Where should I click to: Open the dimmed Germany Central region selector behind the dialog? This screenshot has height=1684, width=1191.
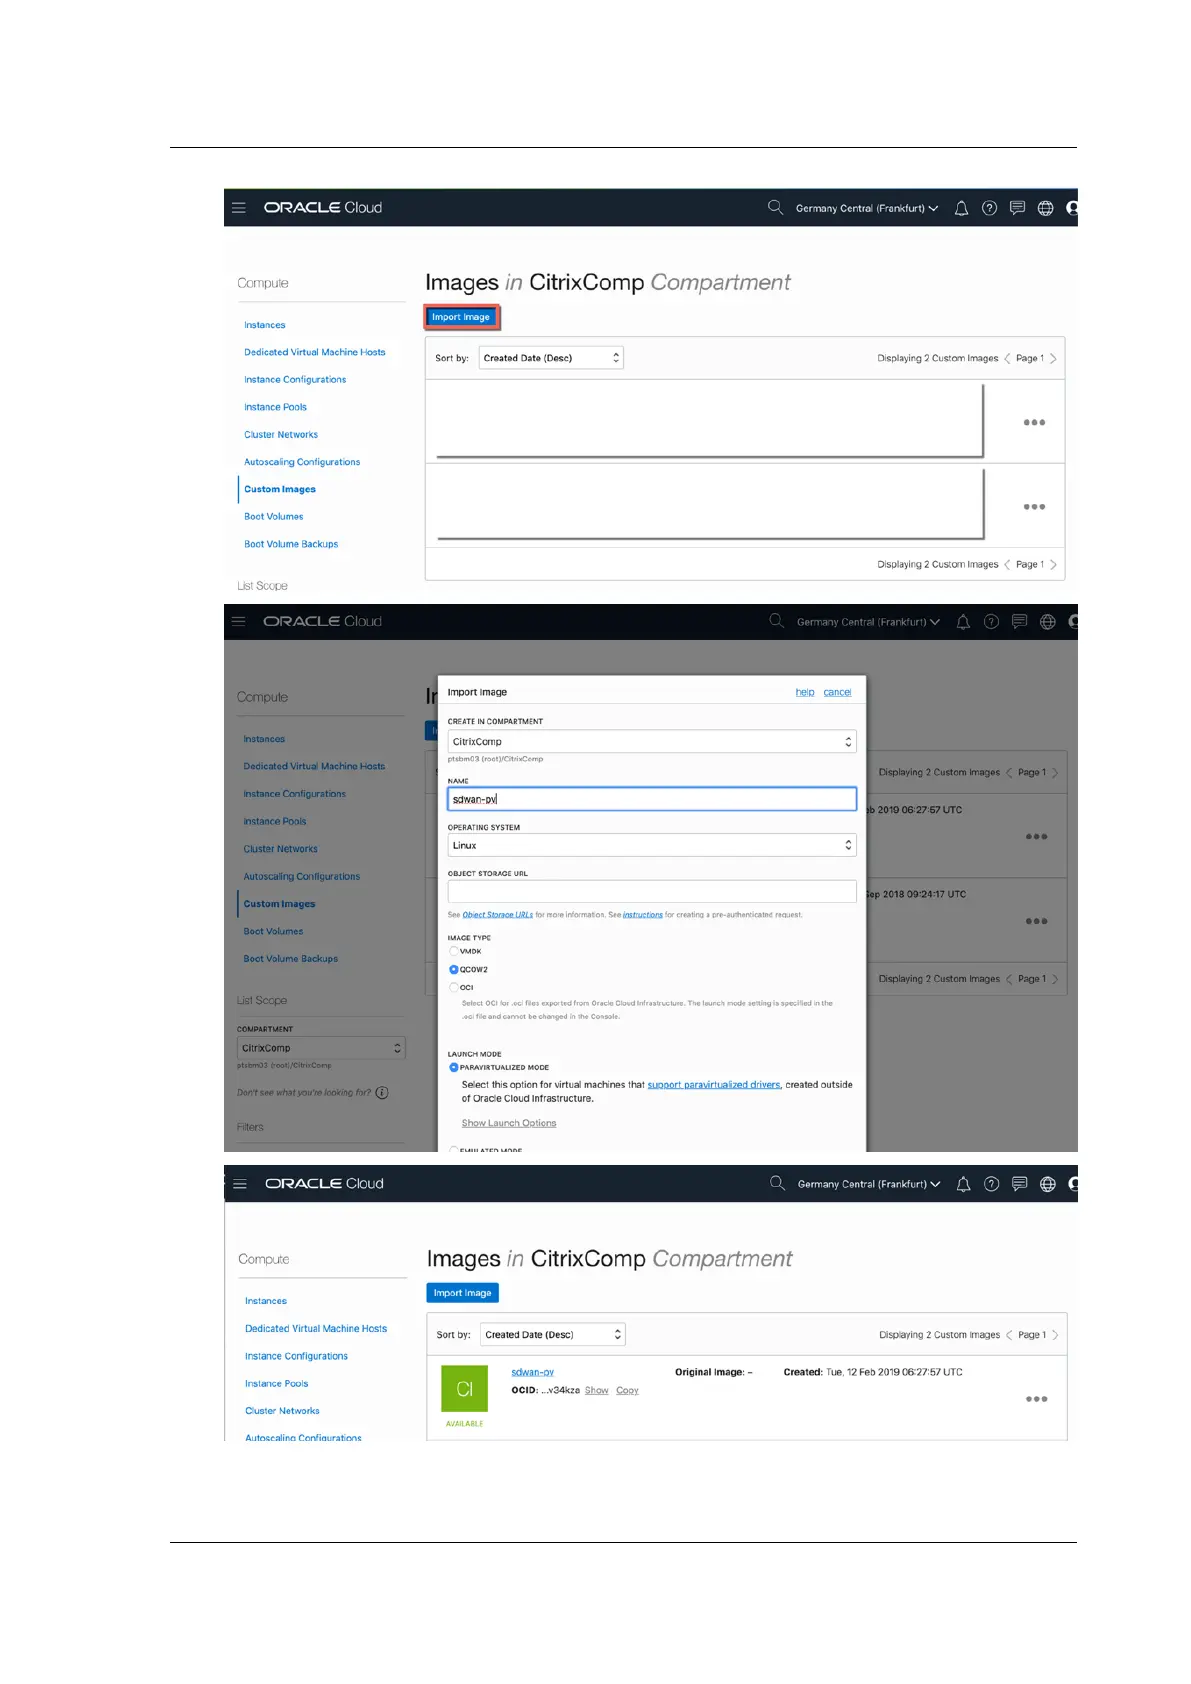[868, 622]
